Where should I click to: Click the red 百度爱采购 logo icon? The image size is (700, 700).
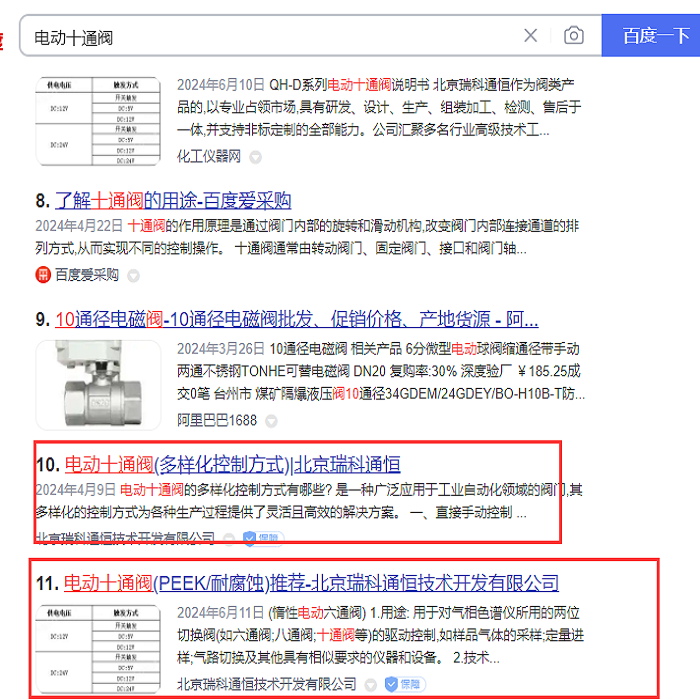43,275
